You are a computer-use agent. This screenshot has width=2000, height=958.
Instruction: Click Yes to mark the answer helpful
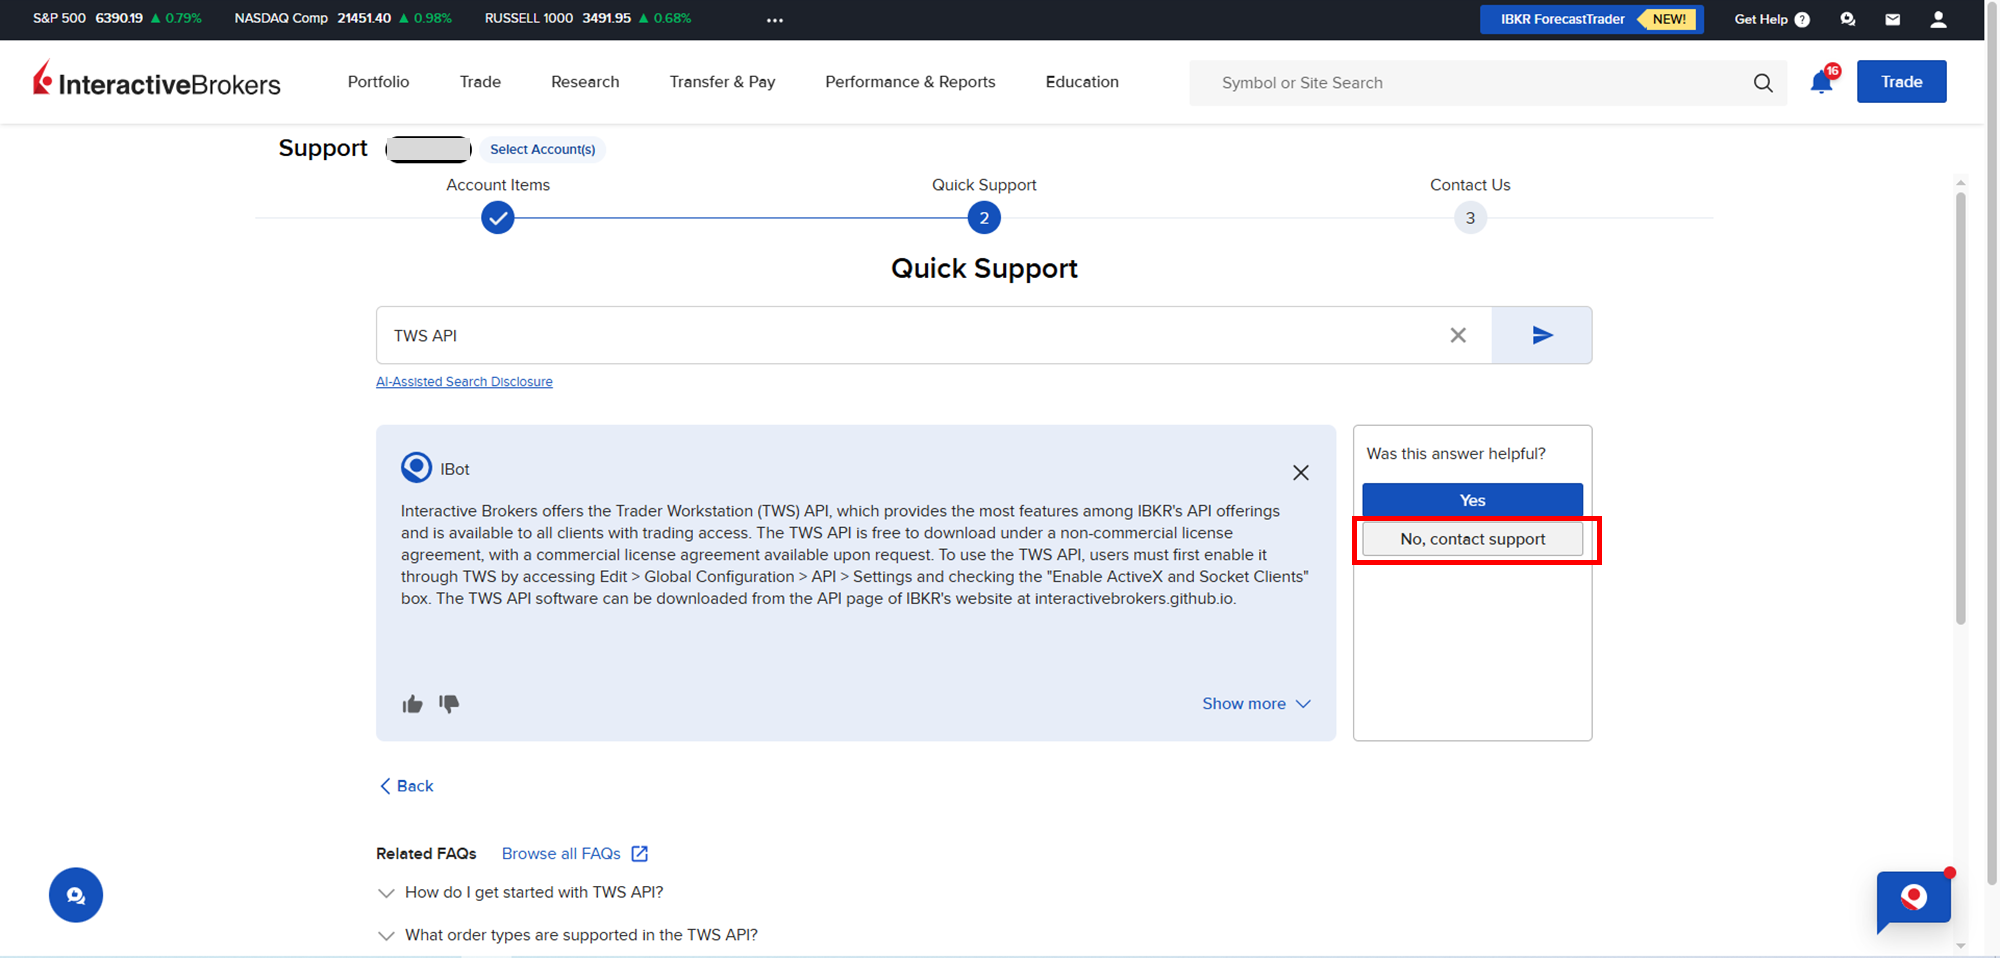point(1472,500)
